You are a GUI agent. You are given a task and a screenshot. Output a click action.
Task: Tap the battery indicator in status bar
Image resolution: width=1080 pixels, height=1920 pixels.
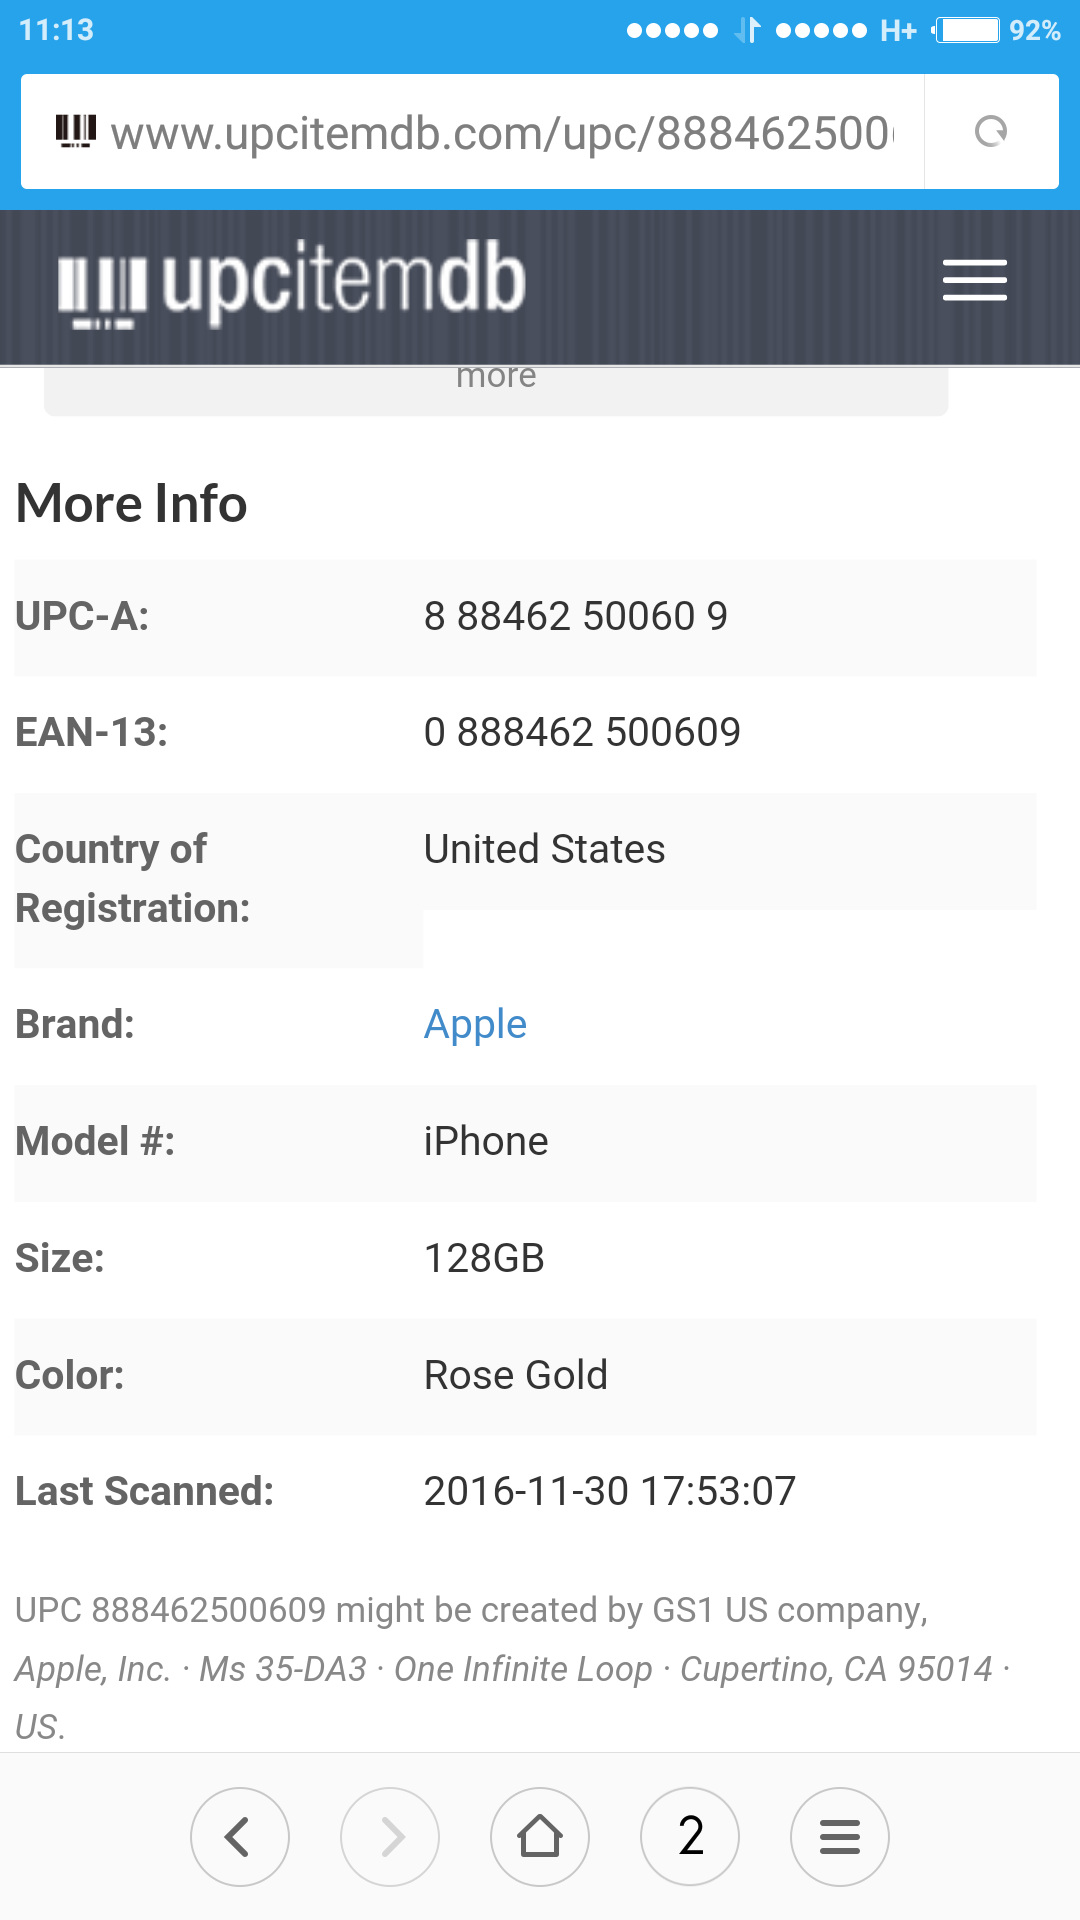(967, 30)
